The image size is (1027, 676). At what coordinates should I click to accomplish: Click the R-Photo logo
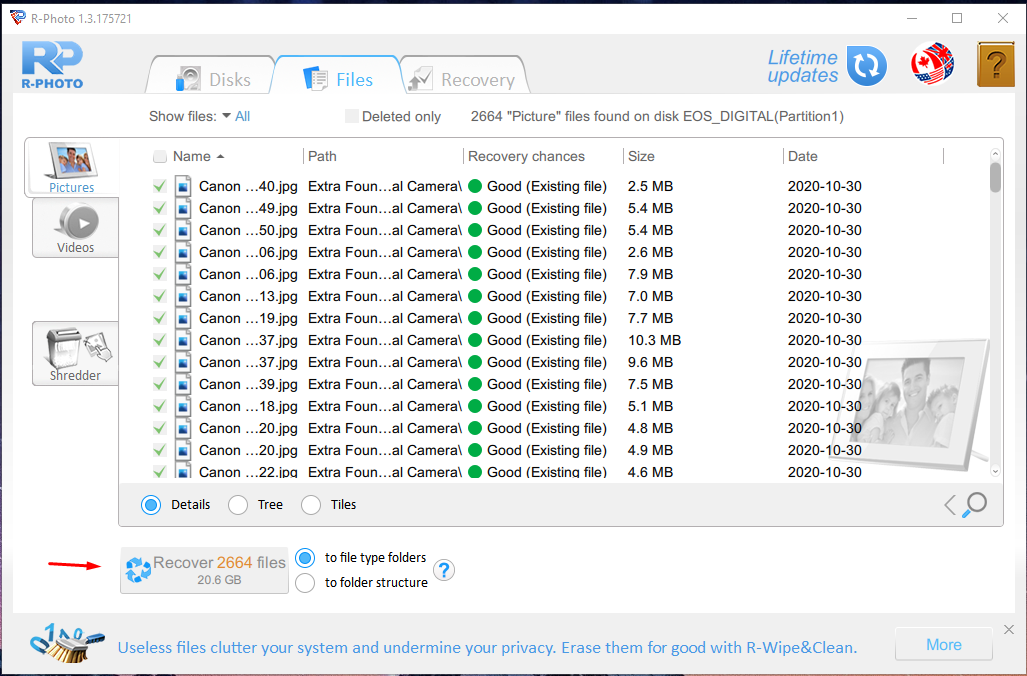pos(52,65)
